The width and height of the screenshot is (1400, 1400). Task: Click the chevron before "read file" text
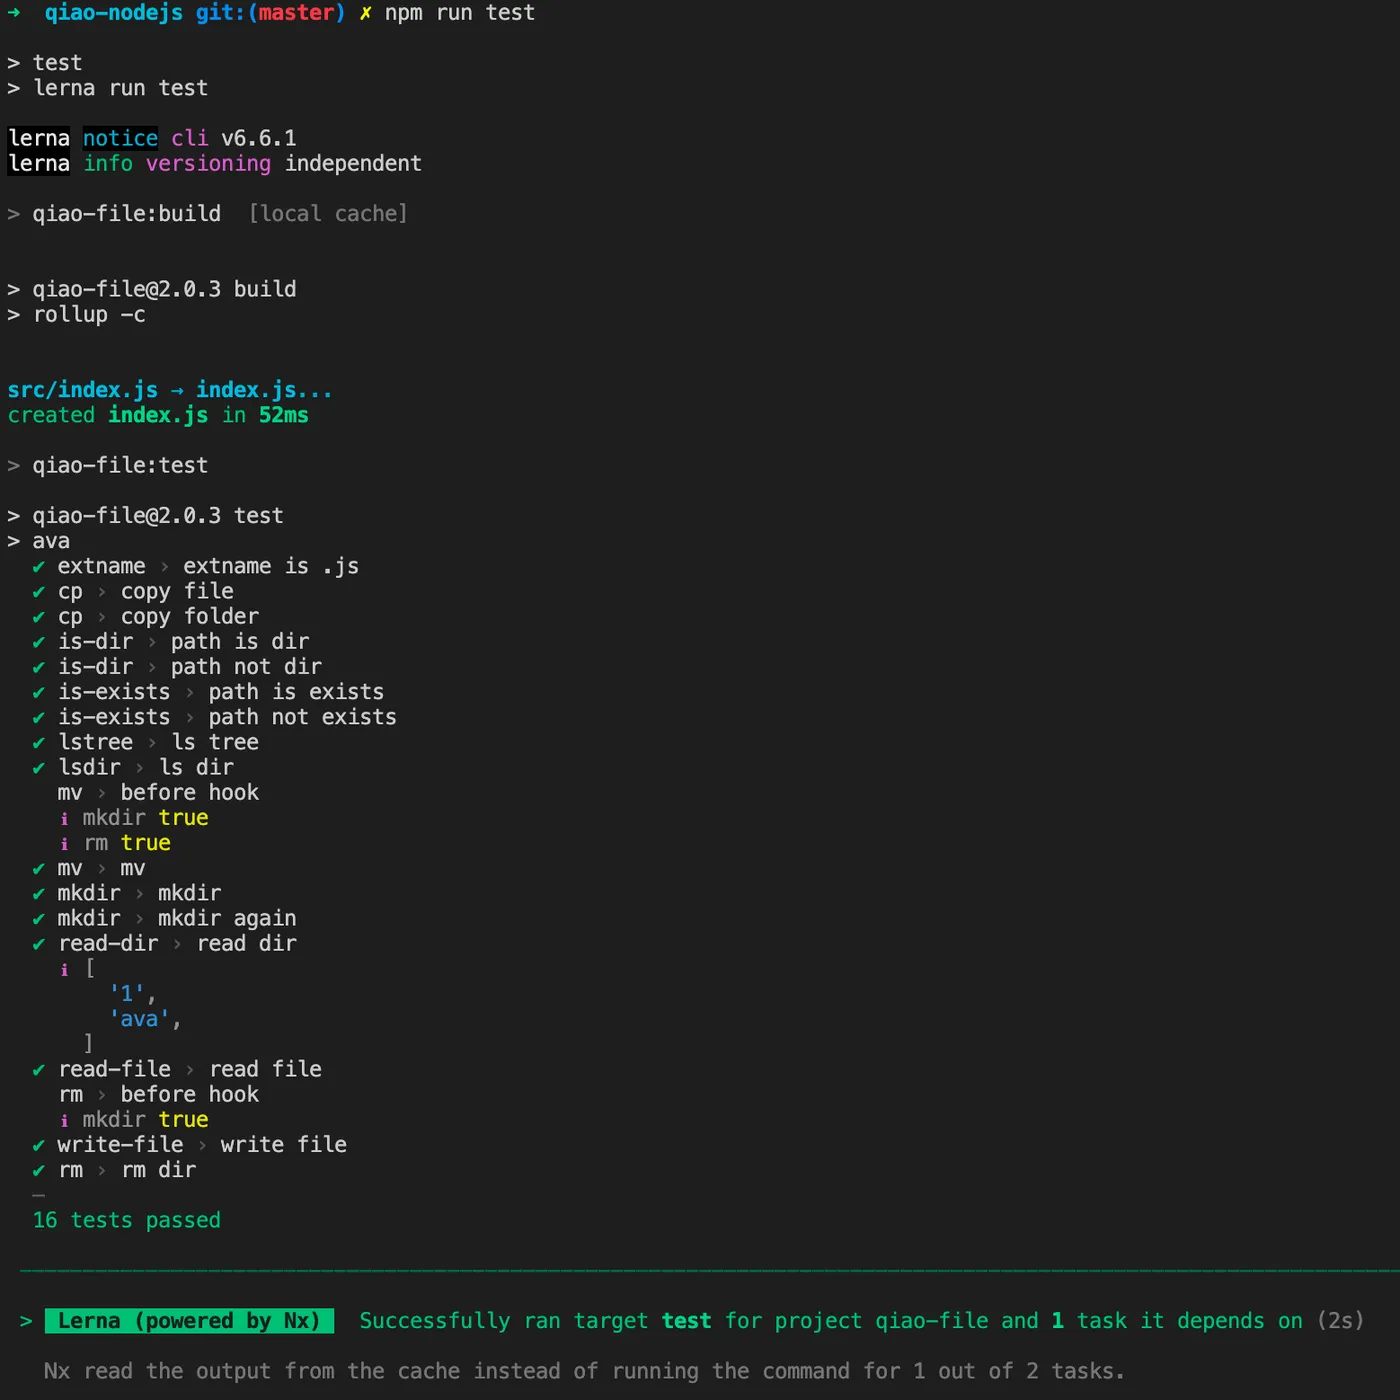pyautogui.click(x=190, y=1070)
